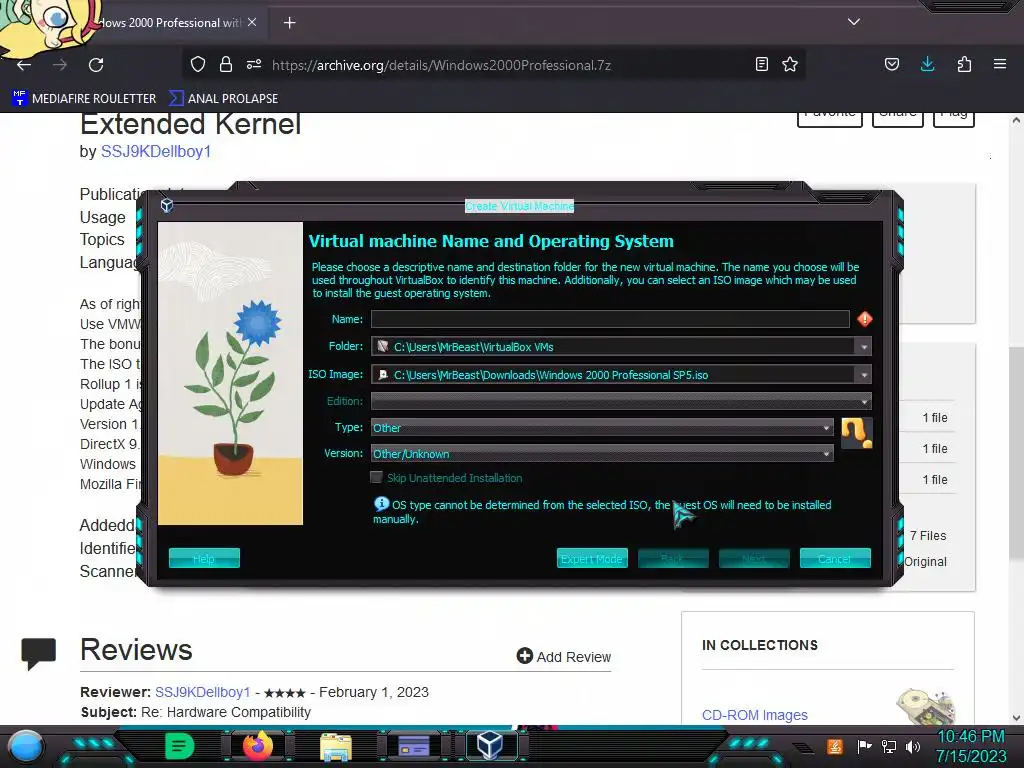Reload the archive.org page
1024x768 pixels.
96,65
